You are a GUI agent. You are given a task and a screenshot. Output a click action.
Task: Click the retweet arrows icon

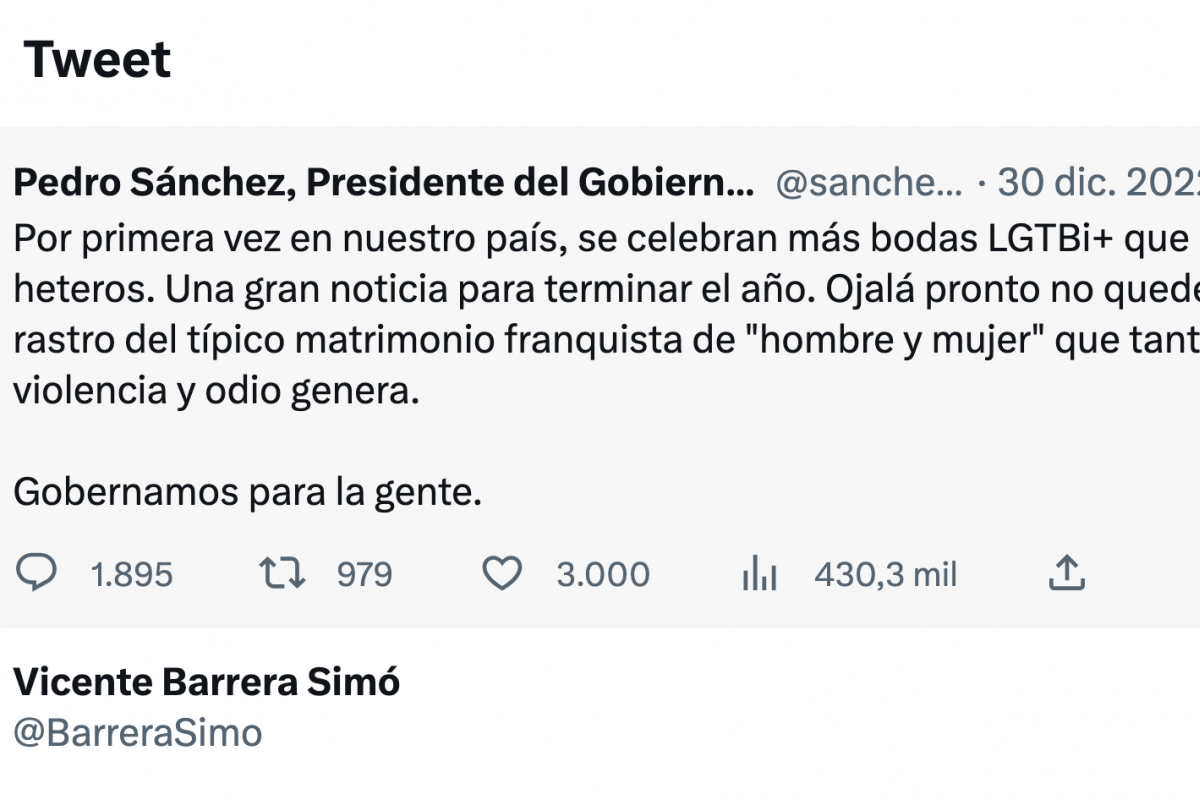click(282, 573)
